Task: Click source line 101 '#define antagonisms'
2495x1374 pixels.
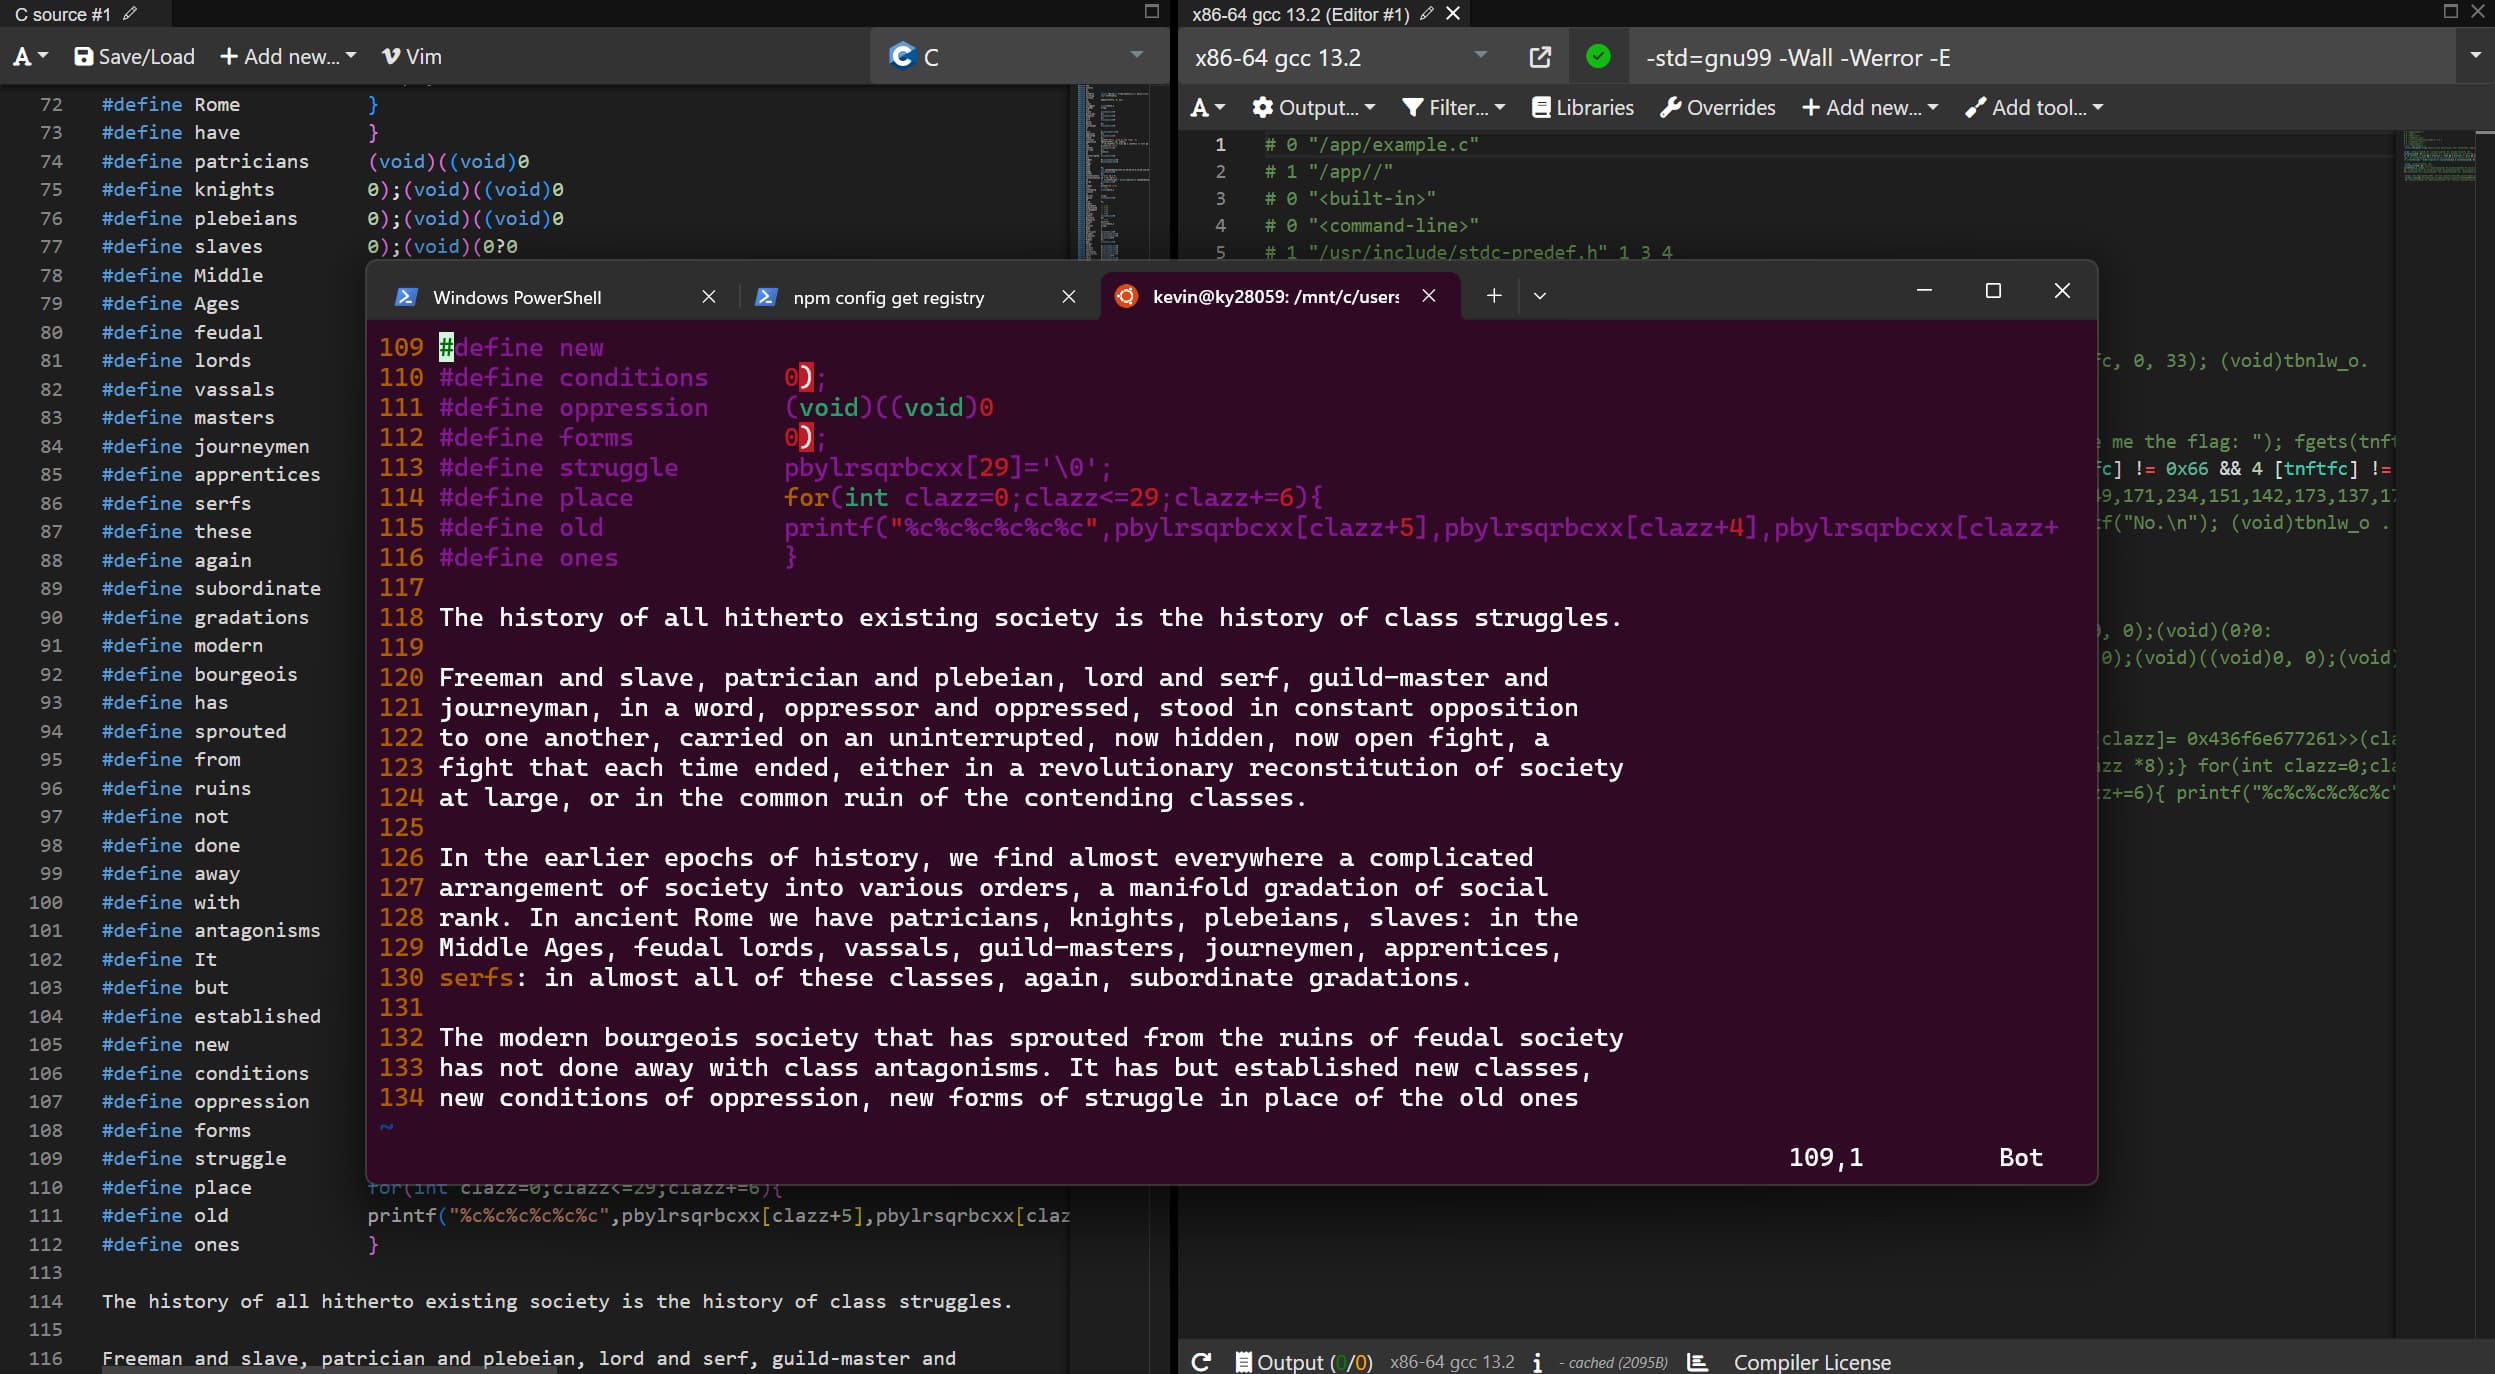Action: point(211,930)
